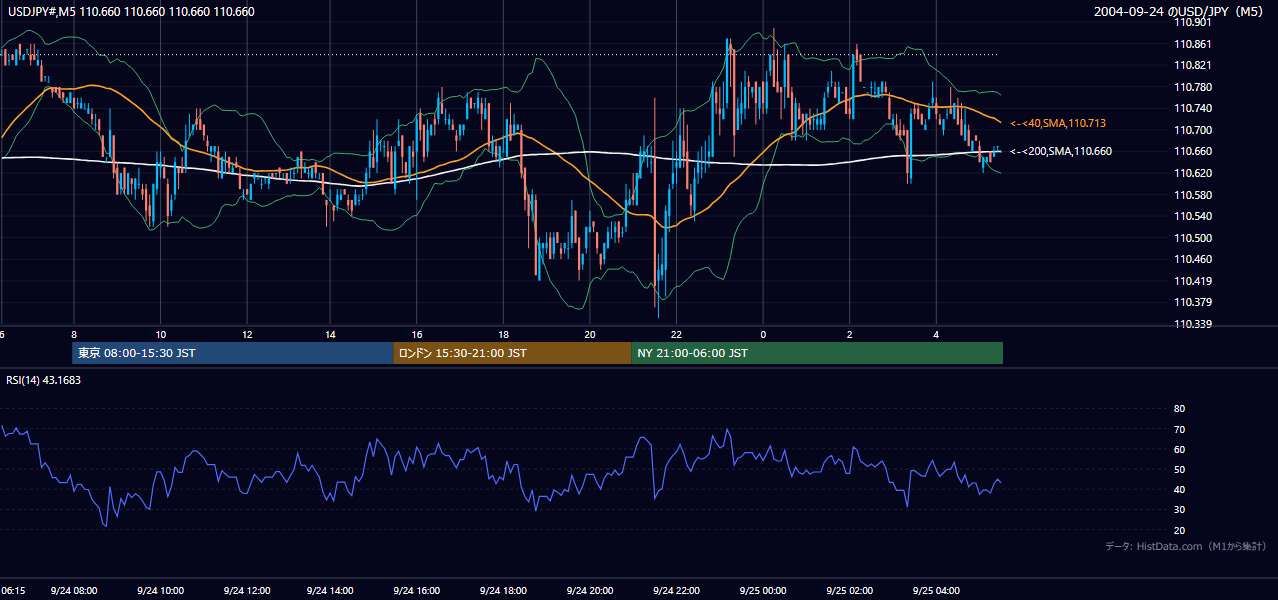Viewport: 1278px width, 600px height.
Task: Click the orange 40 SMA 110.713 label
Action: pos(1058,123)
